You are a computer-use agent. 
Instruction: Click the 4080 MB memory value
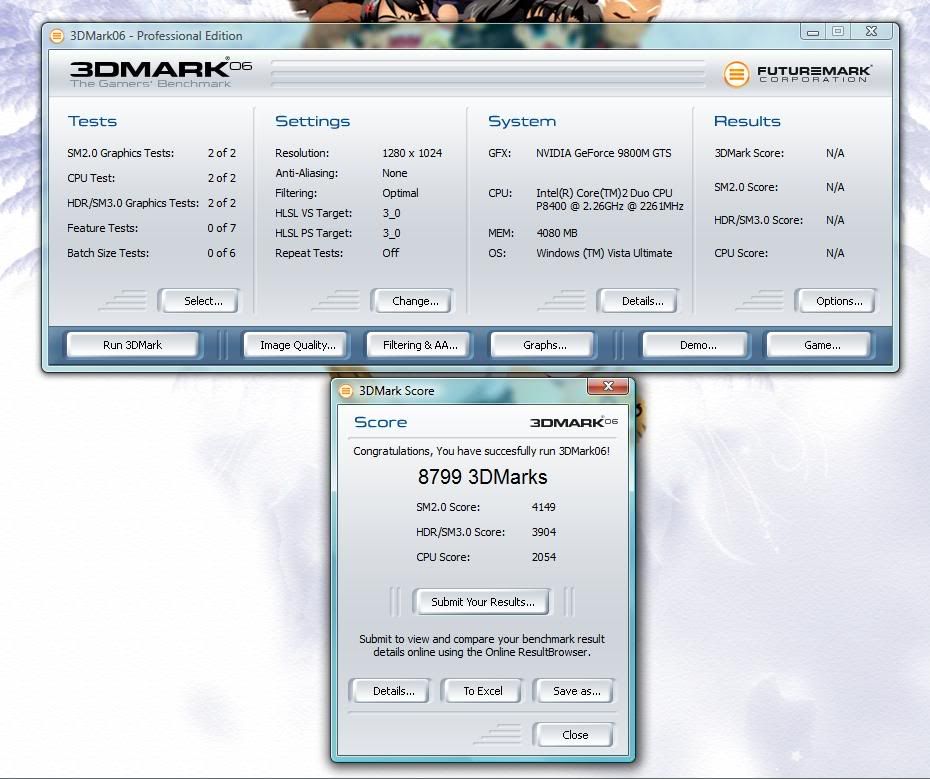pyautogui.click(x=556, y=233)
